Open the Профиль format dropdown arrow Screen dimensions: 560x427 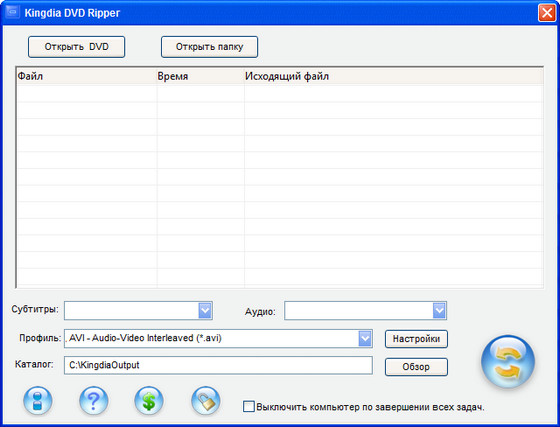pyautogui.click(x=365, y=338)
